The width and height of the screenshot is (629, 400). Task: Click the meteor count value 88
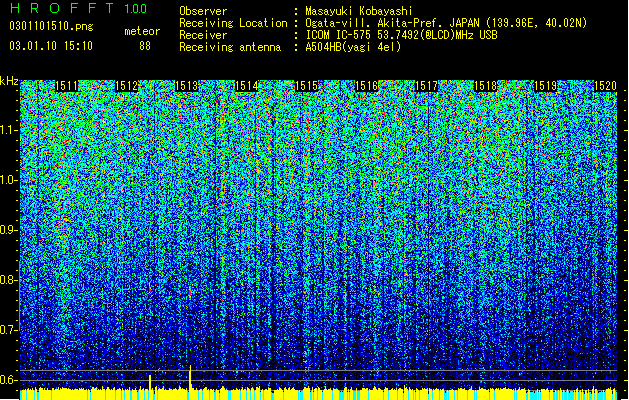145,46
